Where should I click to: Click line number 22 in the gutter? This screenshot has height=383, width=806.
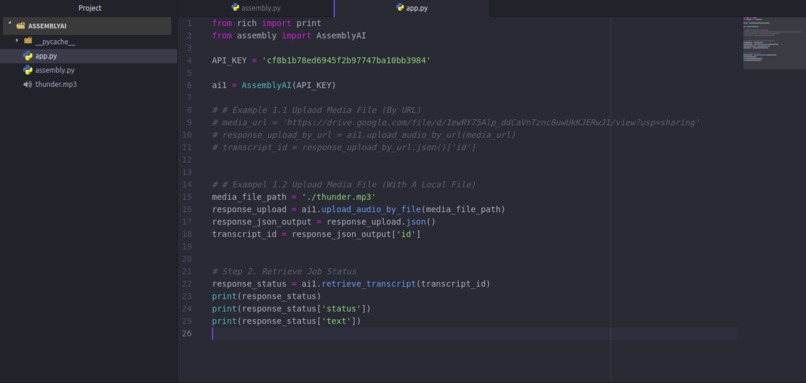187,284
